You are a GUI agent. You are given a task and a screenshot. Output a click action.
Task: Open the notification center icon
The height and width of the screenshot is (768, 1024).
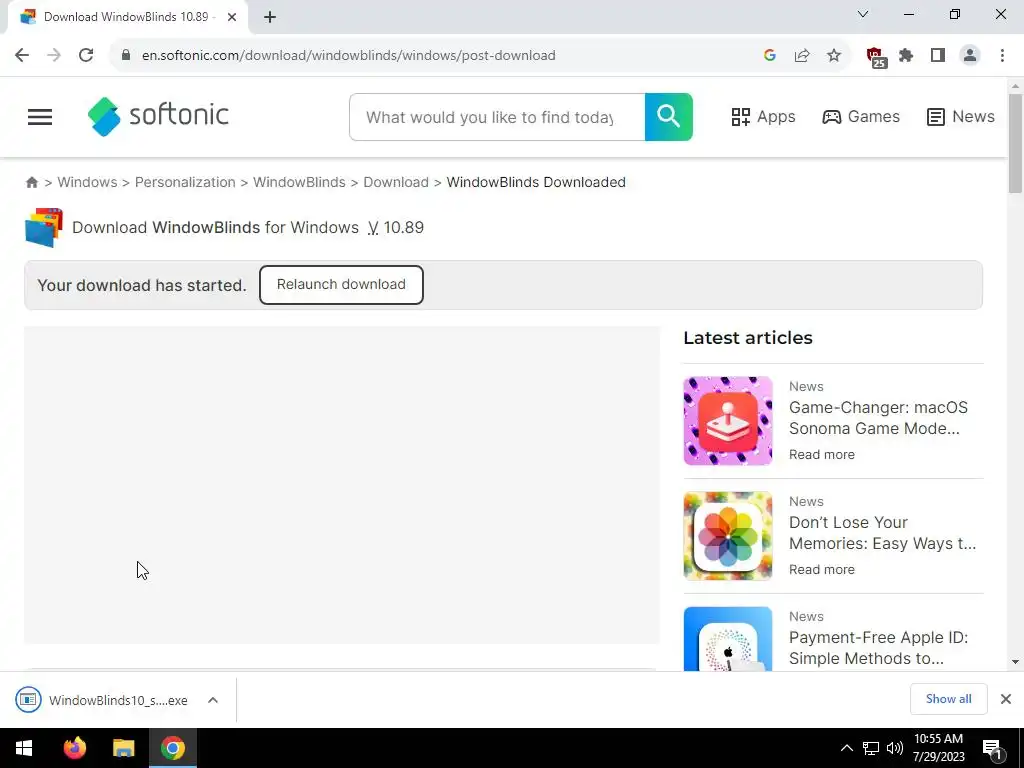click(x=992, y=748)
